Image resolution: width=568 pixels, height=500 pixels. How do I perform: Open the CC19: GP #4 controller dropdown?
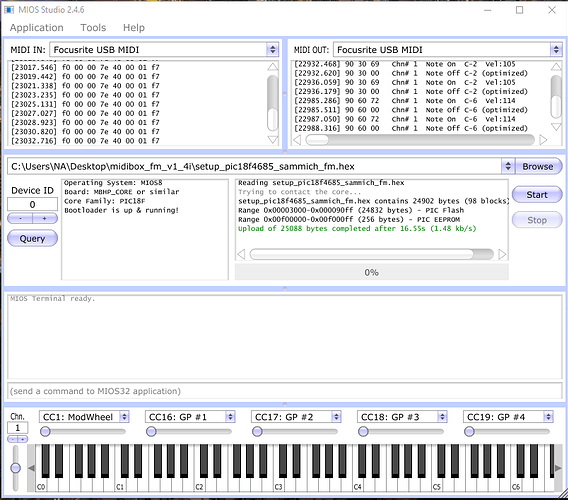[548, 417]
